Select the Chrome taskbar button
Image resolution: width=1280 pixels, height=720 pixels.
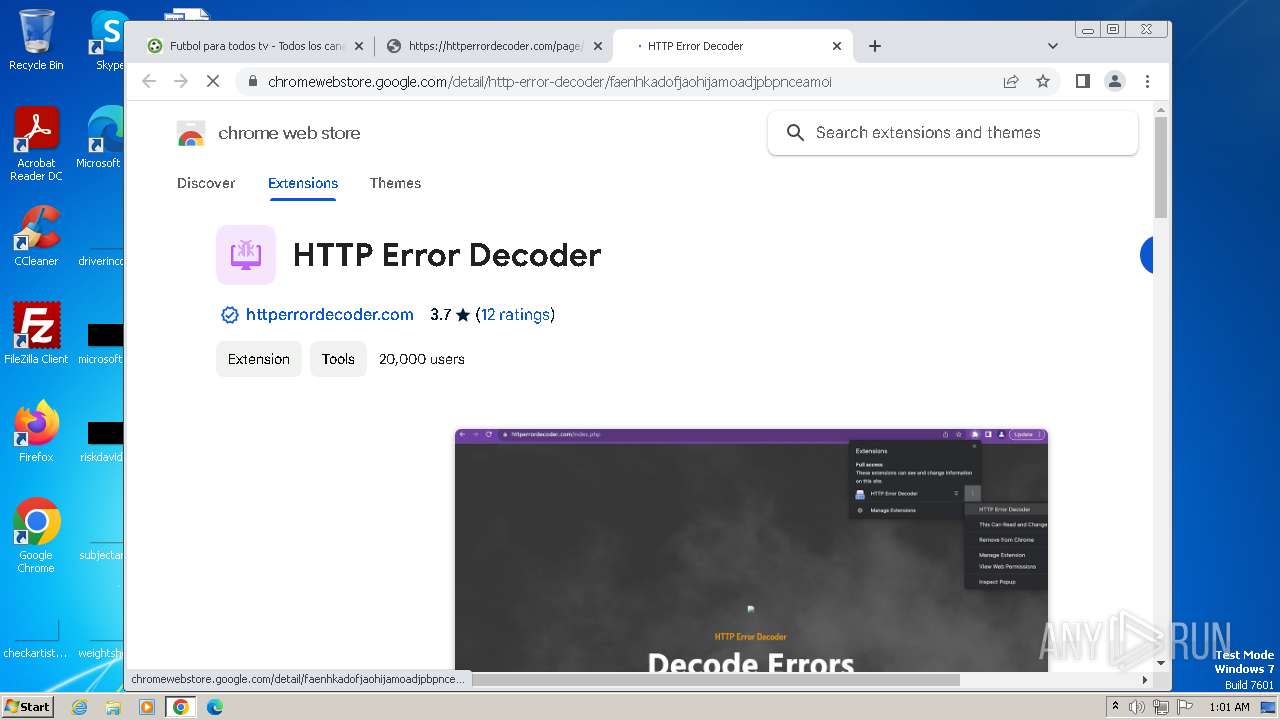tap(181, 707)
